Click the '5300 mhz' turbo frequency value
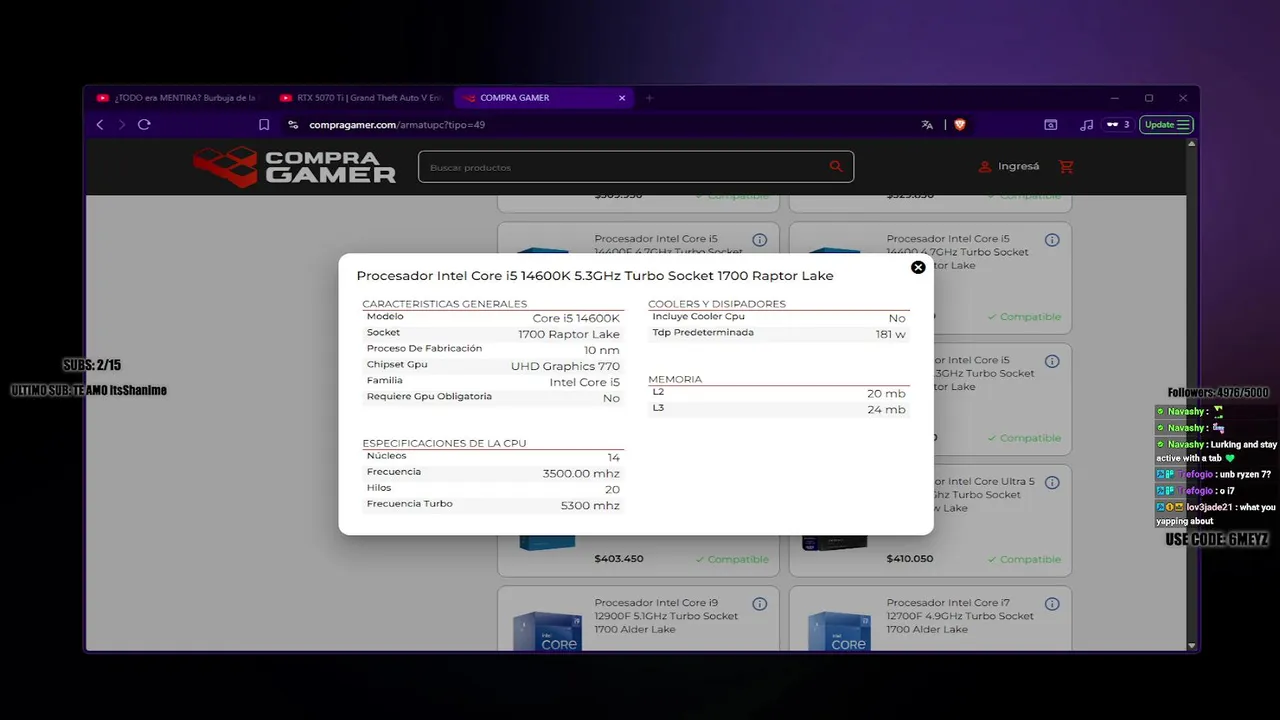Image resolution: width=1280 pixels, height=720 pixels. [590, 505]
